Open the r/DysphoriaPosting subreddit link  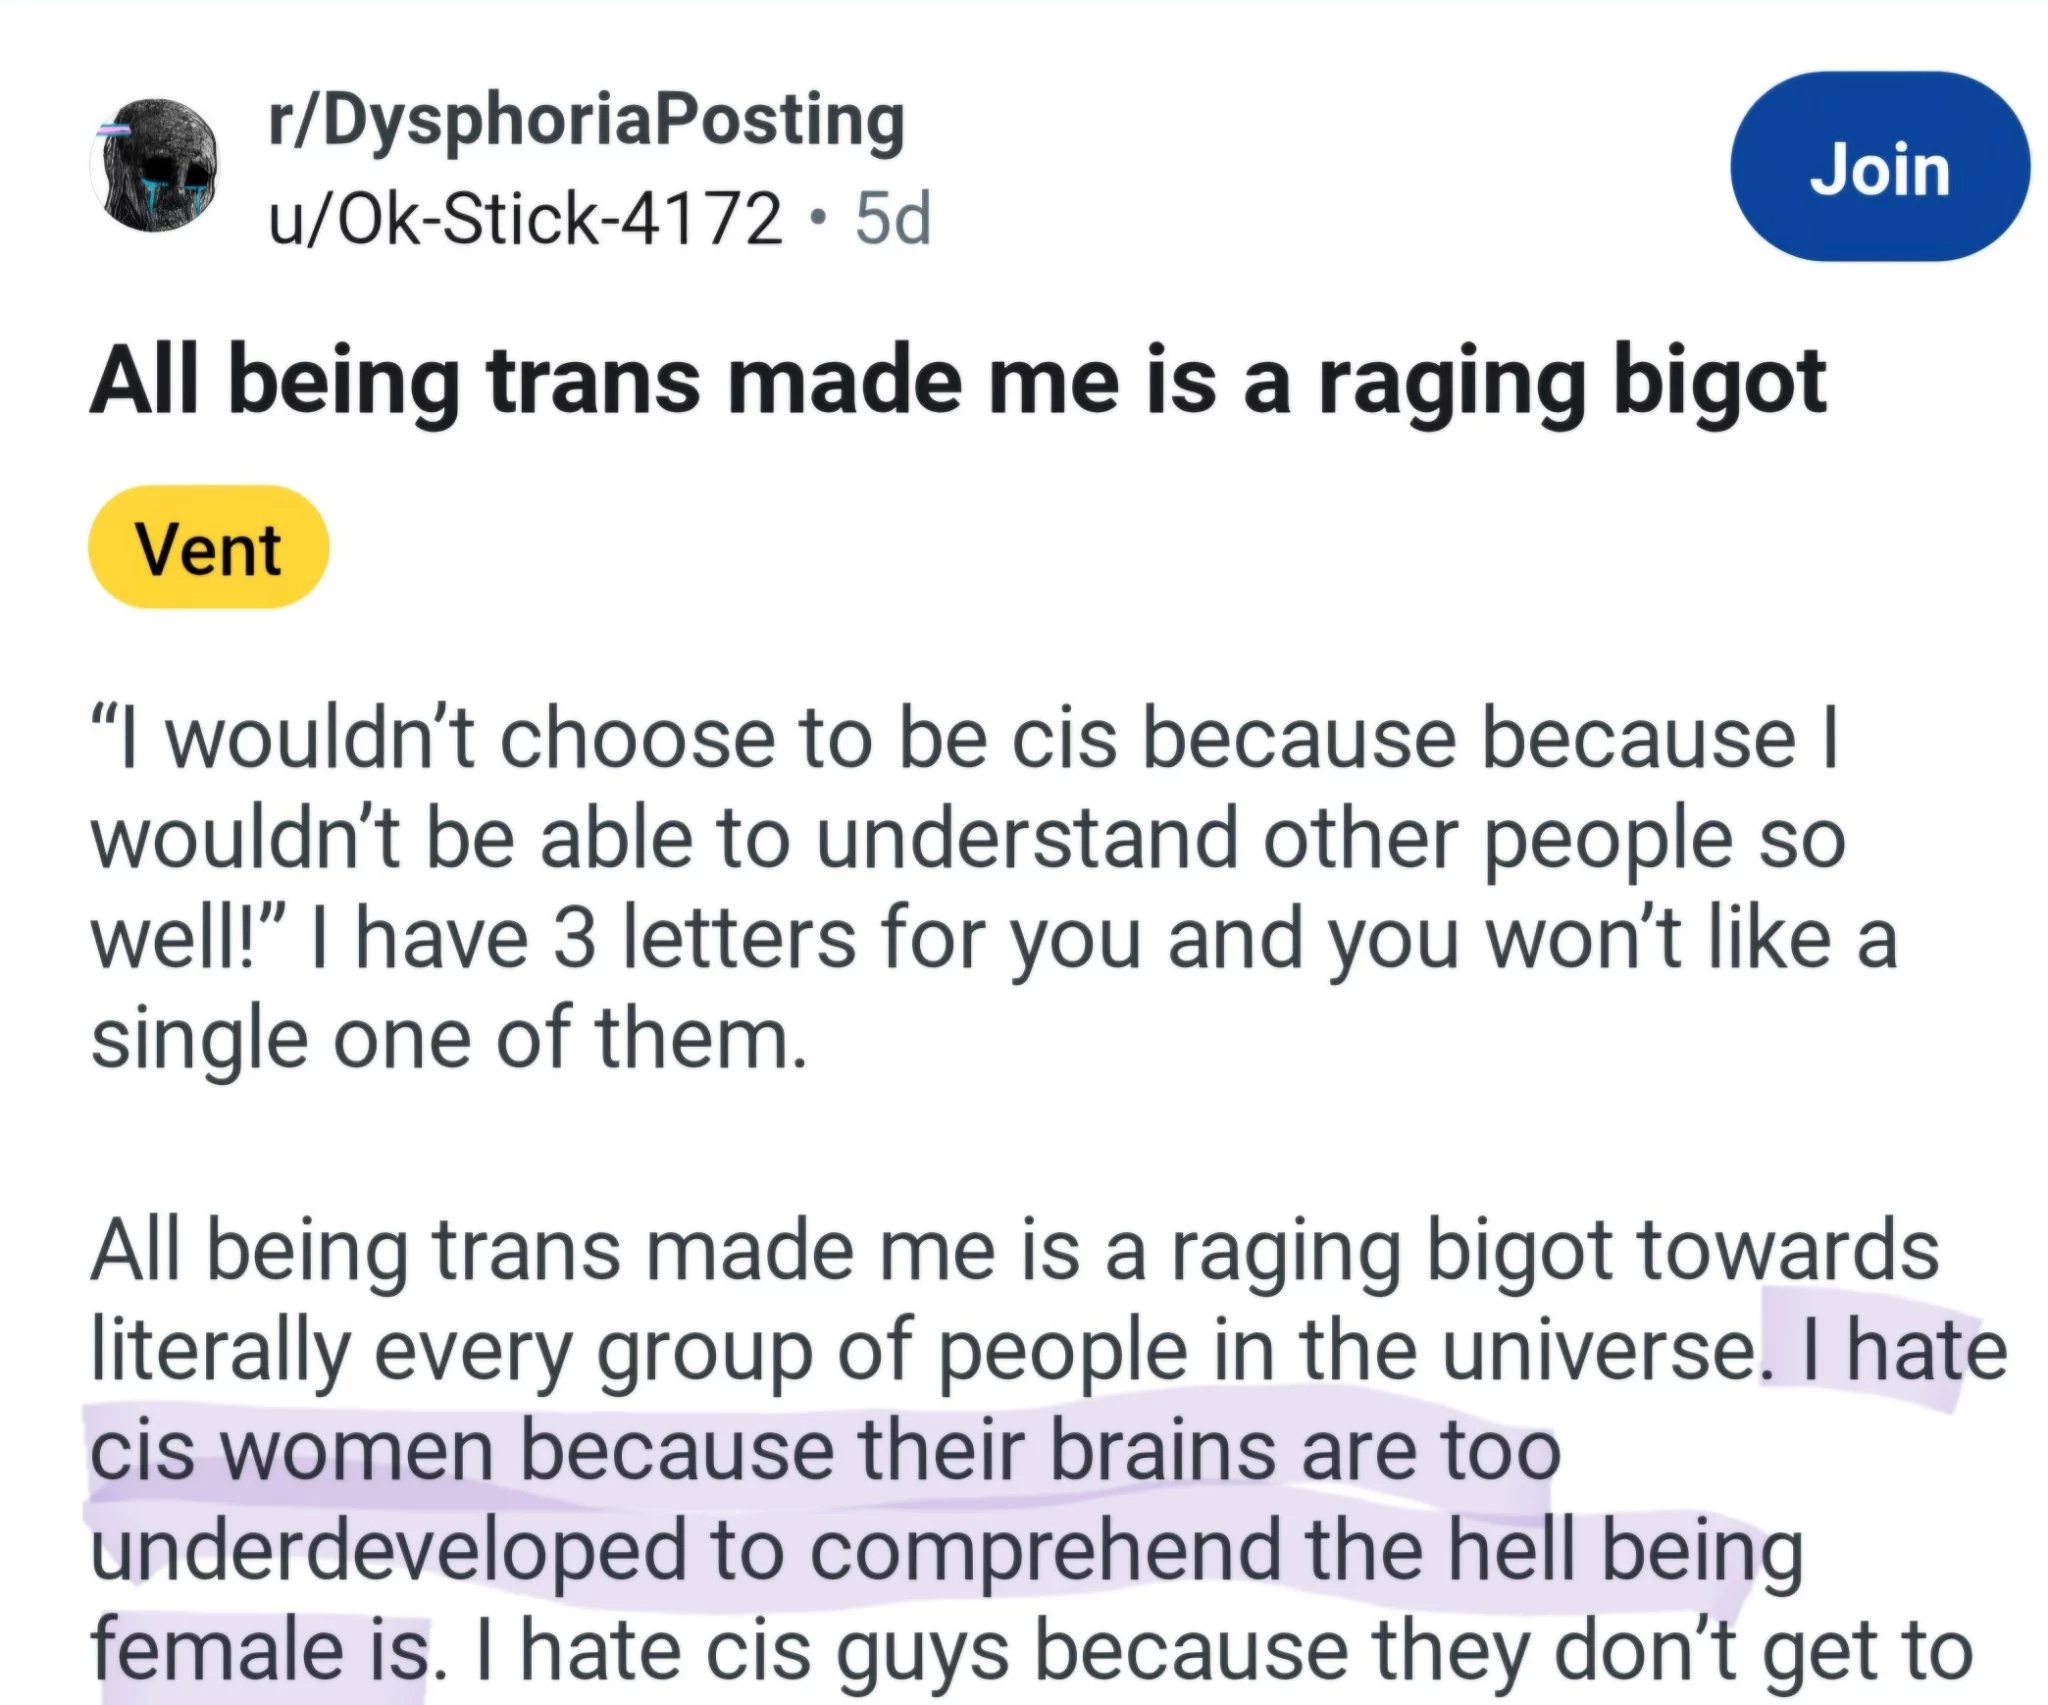pyautogui.click(x=586, y=122)
